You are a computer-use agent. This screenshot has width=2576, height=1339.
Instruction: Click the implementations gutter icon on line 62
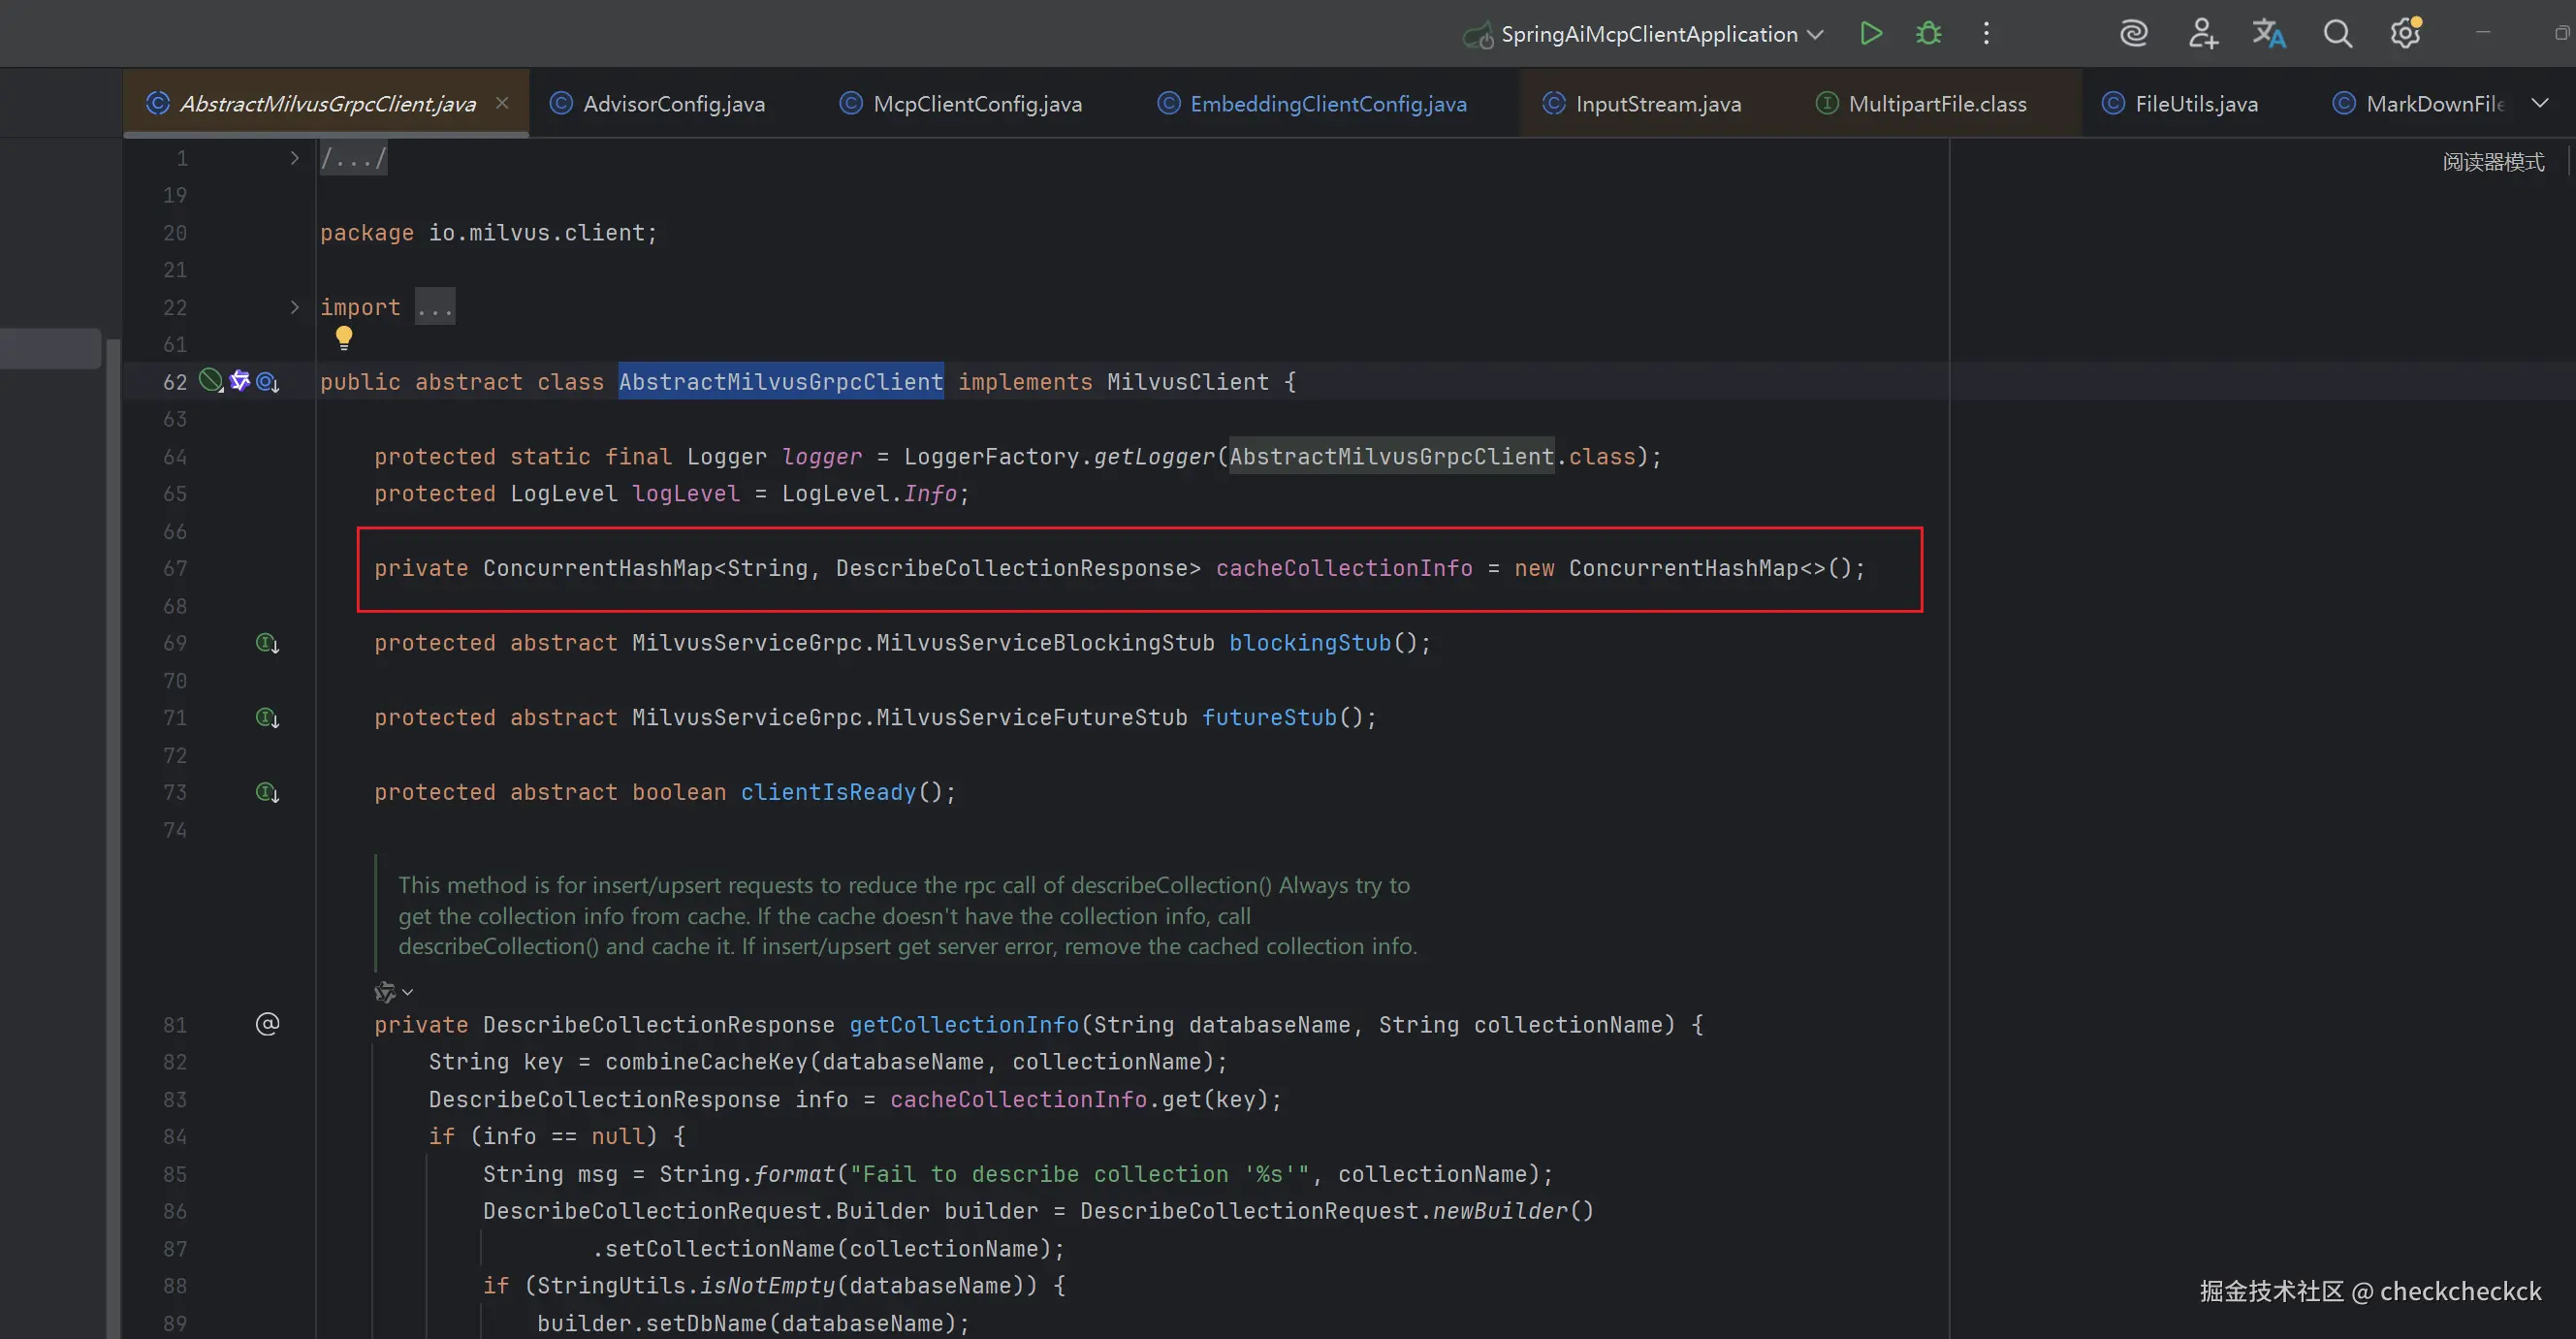pos(267,382)
